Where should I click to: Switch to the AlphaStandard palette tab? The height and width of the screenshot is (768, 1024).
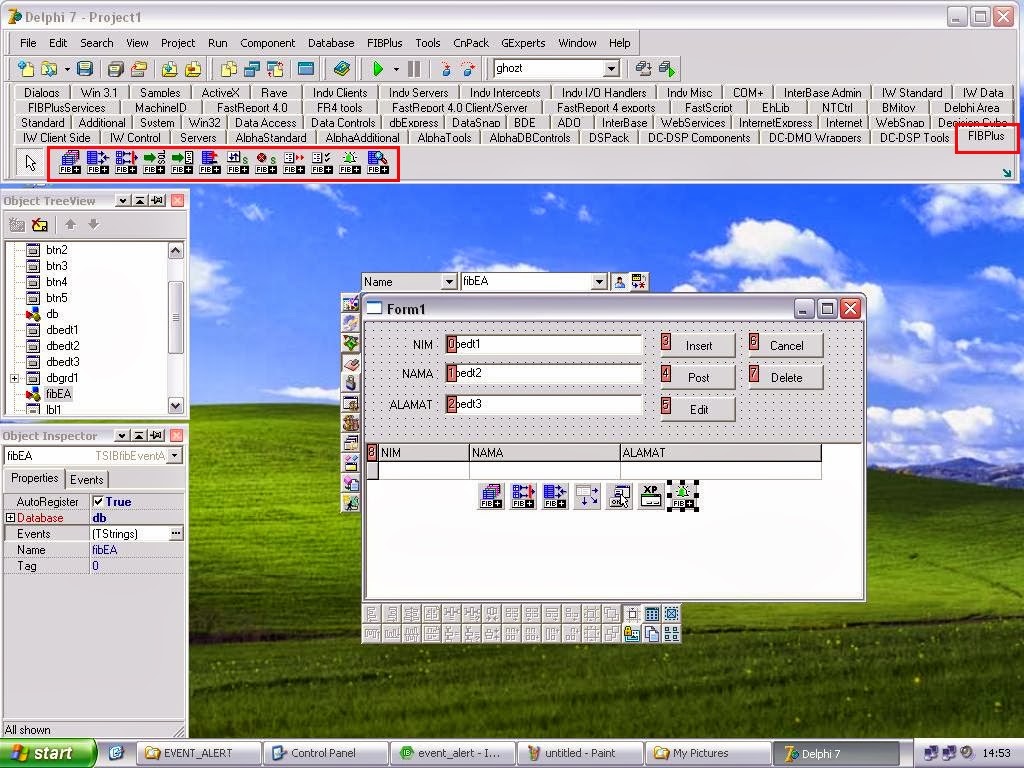[x=270, y=137]
